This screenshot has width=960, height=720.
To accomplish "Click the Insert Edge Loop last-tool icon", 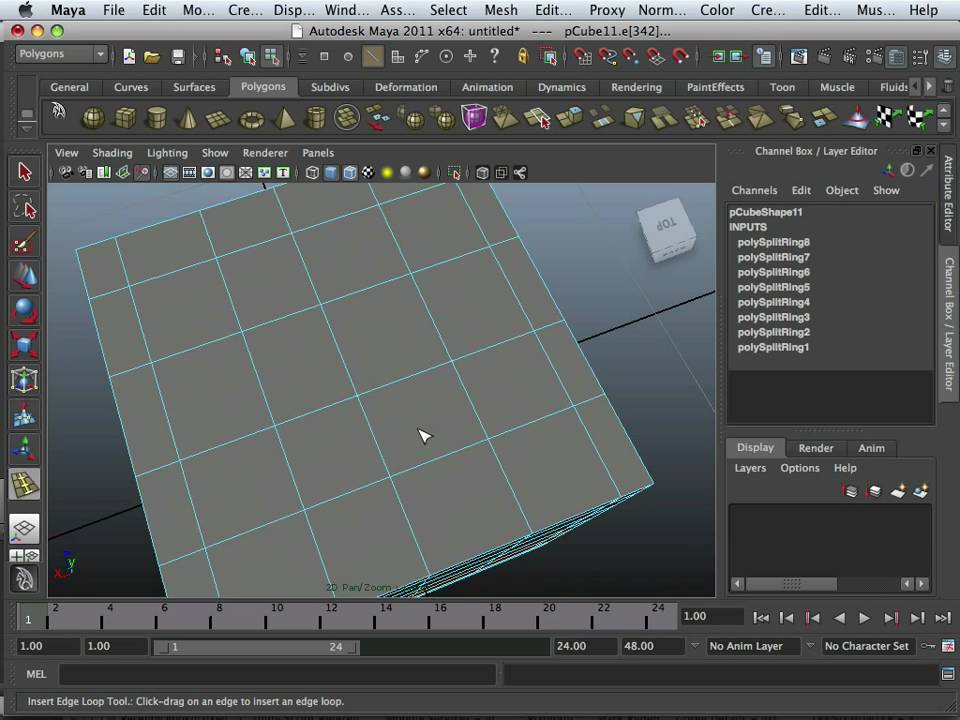I will point(24,484).
